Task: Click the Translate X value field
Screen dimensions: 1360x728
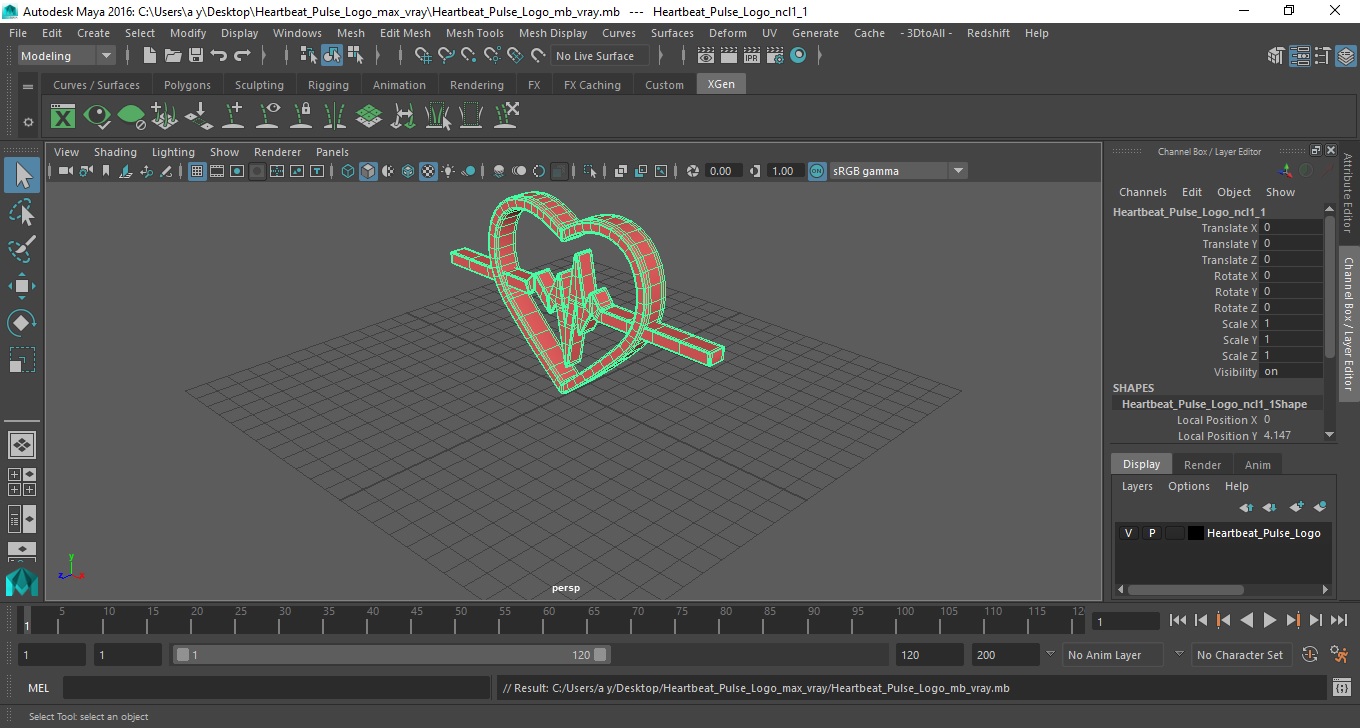Action: coord(1291,228)
